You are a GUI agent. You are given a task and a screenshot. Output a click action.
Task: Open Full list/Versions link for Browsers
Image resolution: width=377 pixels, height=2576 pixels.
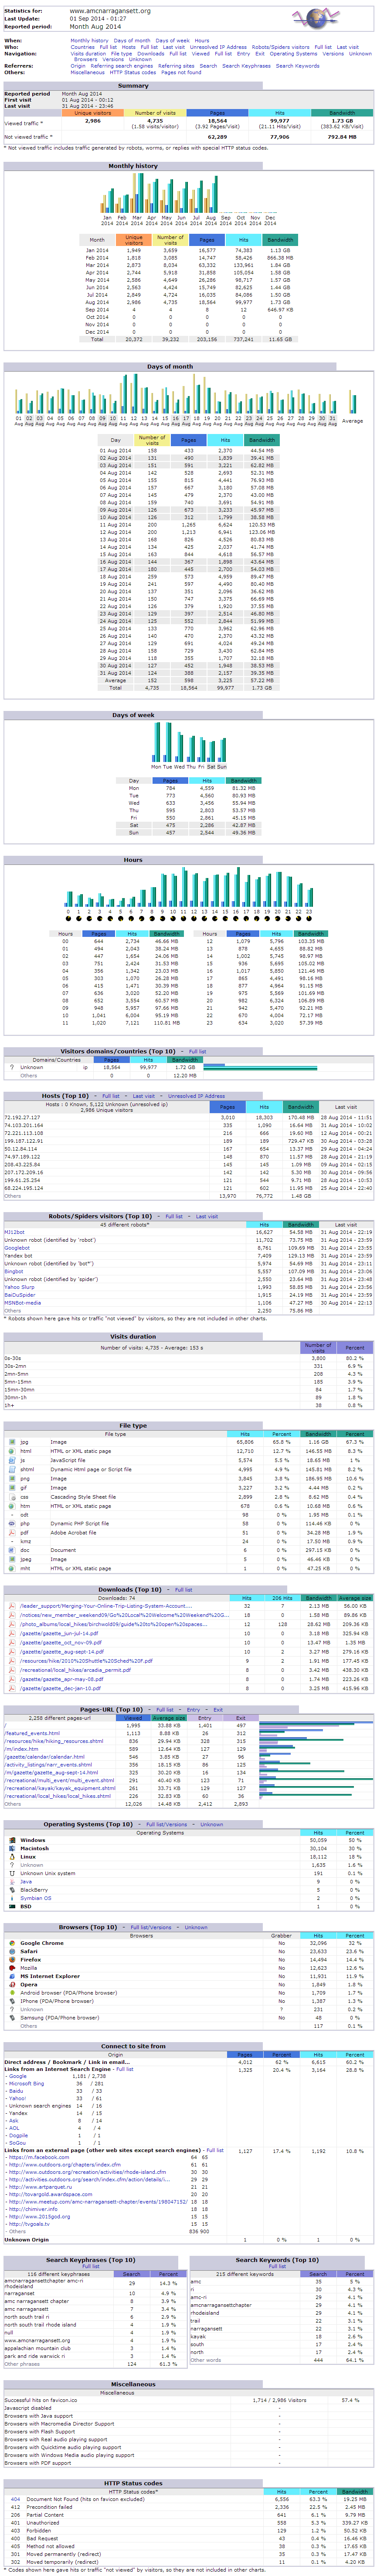click(150, 1927)
